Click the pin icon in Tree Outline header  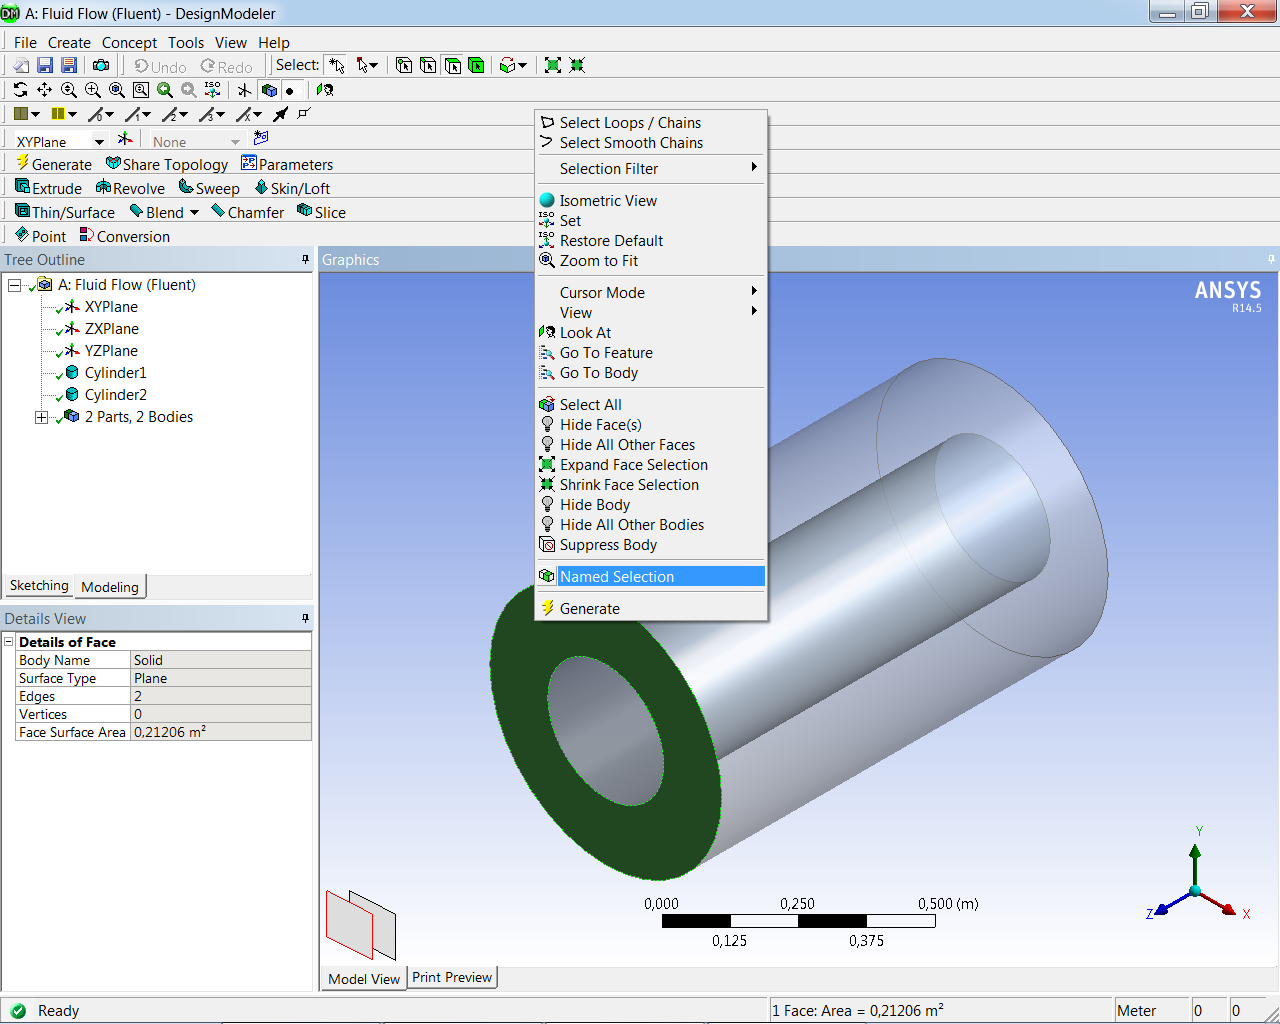[x=305, y=259]
